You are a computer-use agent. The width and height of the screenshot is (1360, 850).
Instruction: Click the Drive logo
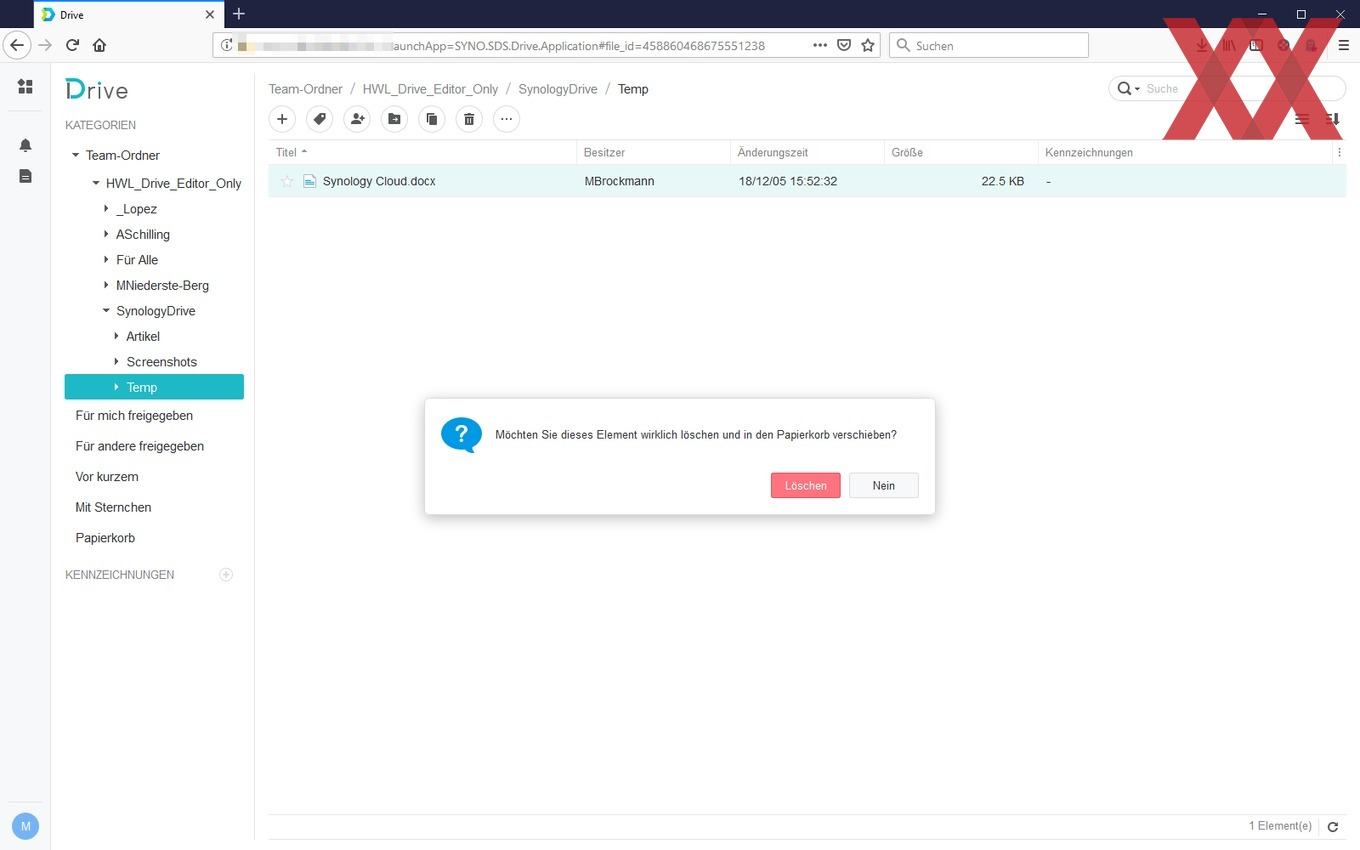pos(96,89)
